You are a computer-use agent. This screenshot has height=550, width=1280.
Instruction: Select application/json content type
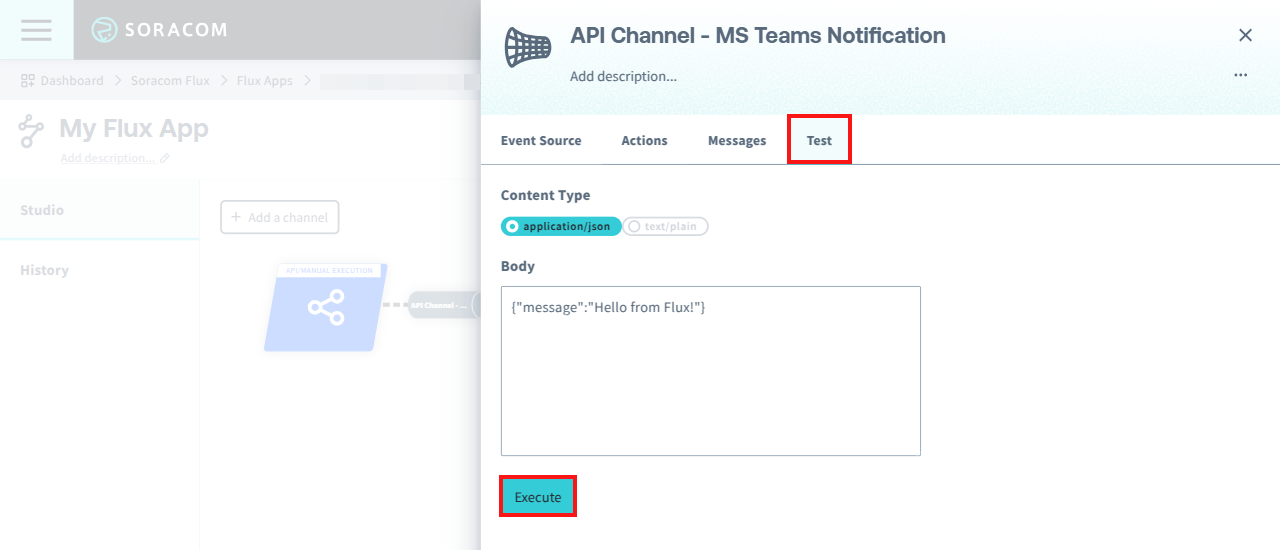coord(561,227)
